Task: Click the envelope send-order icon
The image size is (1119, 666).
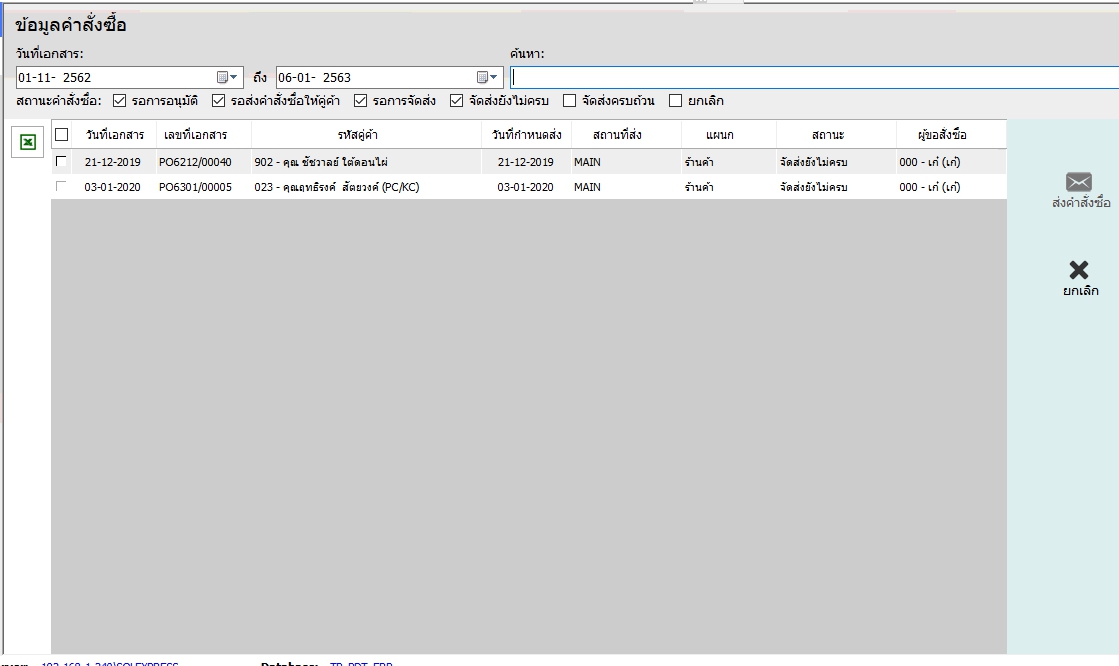Action: [1078, 182]
